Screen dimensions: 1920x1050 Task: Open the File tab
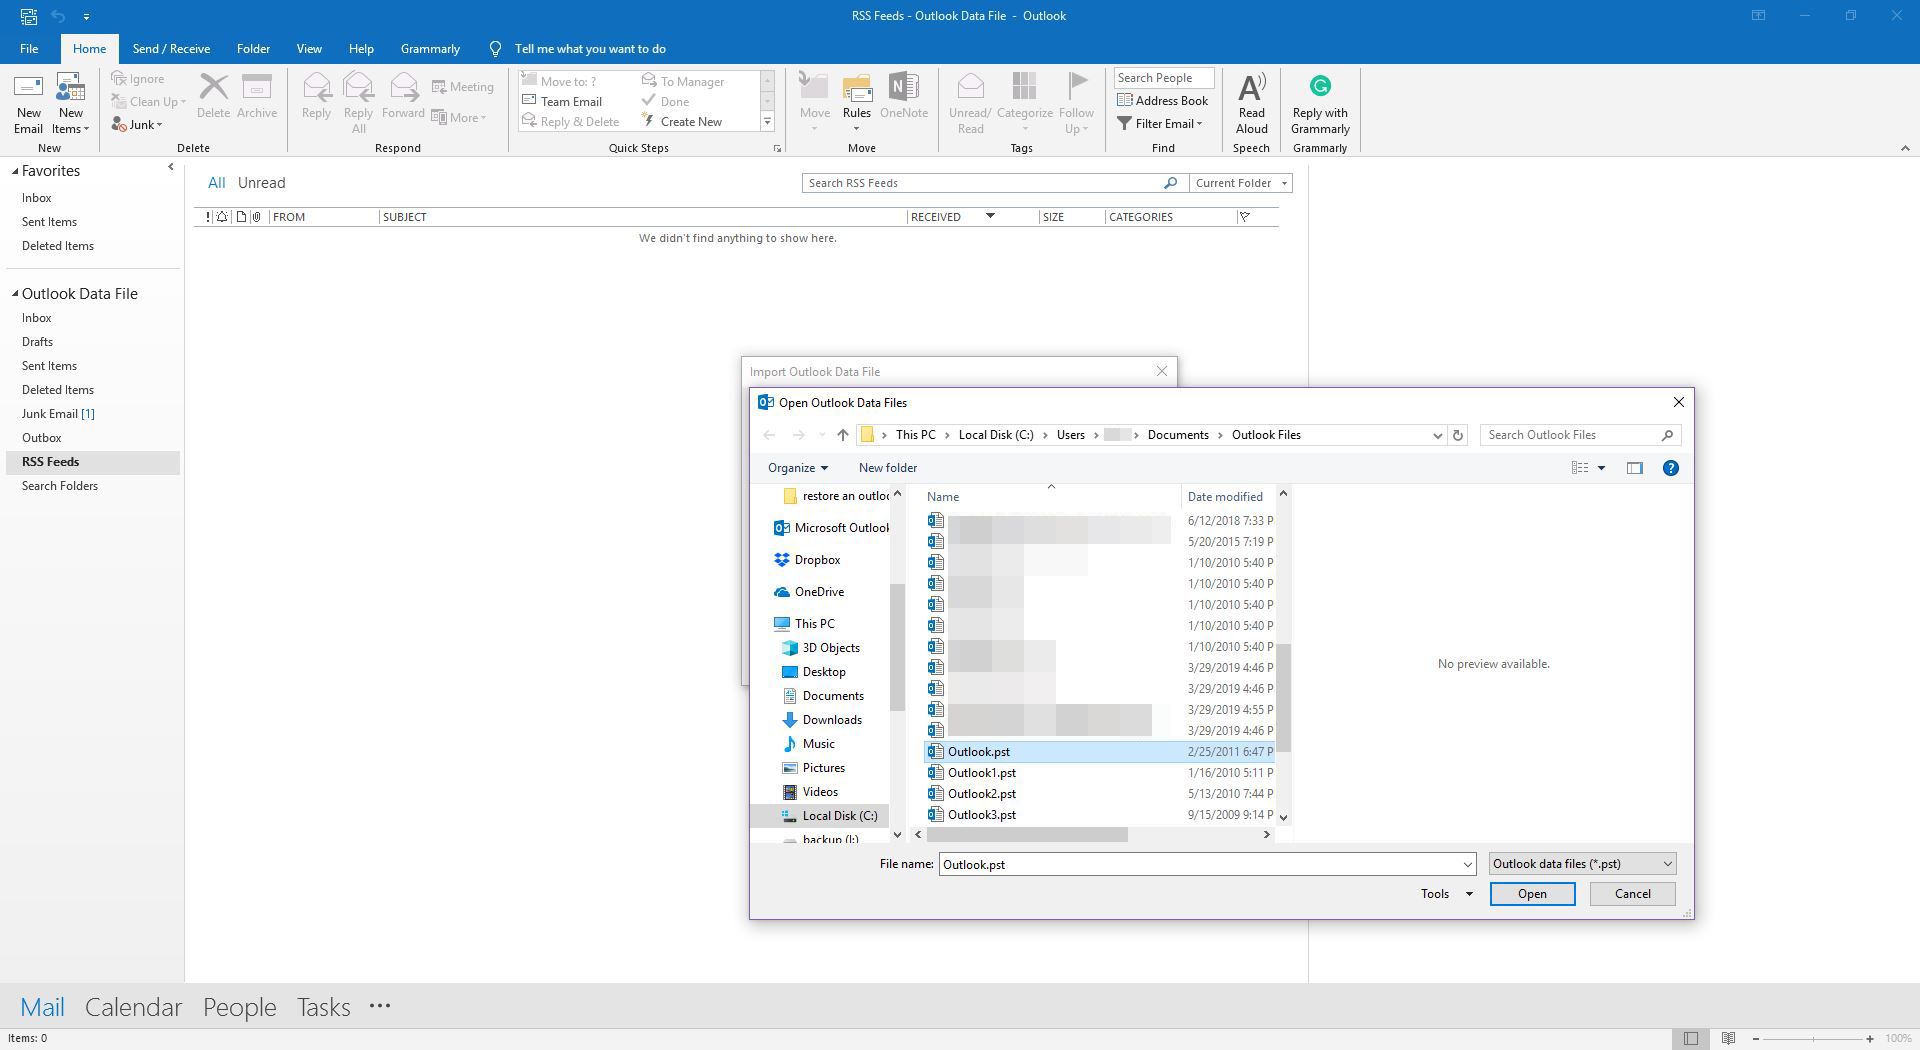coord(29,49)
